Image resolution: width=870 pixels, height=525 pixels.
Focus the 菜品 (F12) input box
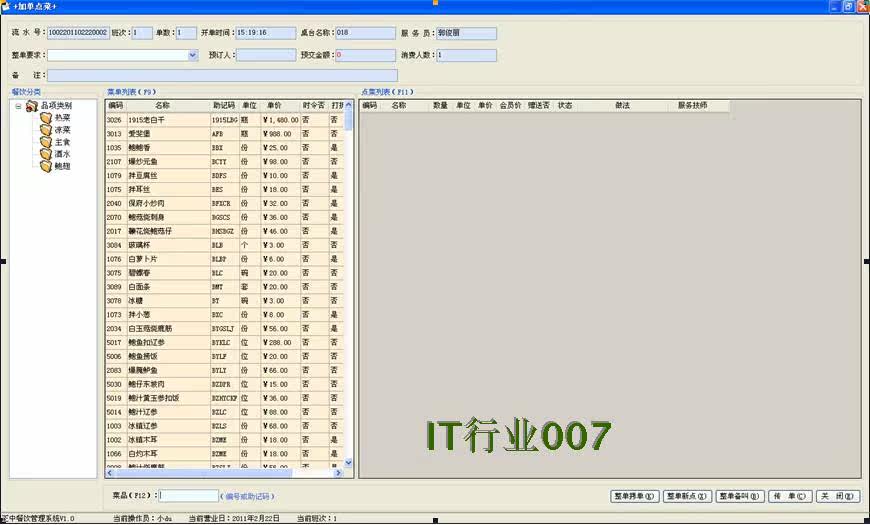(189, 496)
